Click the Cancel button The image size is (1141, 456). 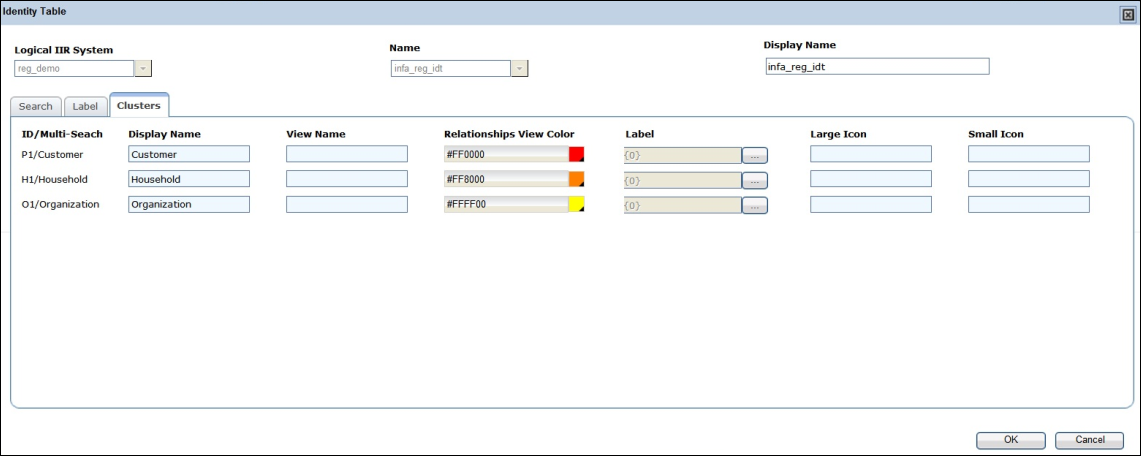point(1089,440)
